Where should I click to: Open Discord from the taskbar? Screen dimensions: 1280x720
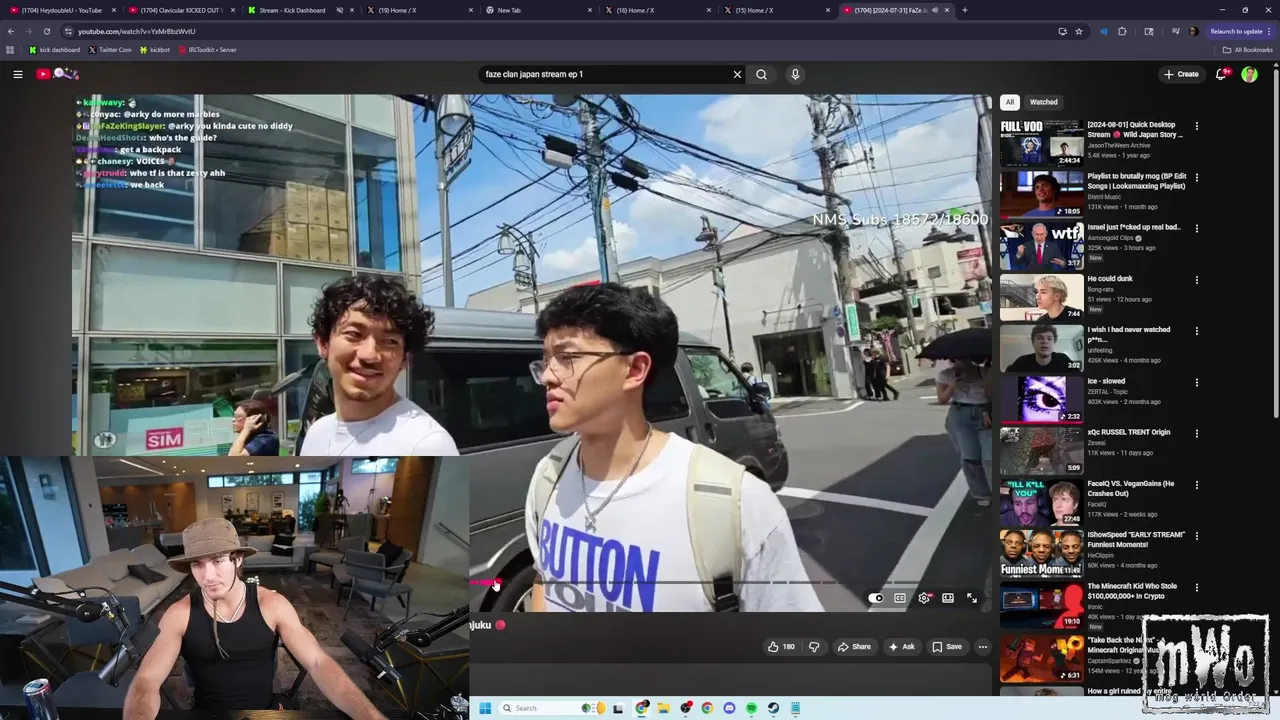pos(729,708)
